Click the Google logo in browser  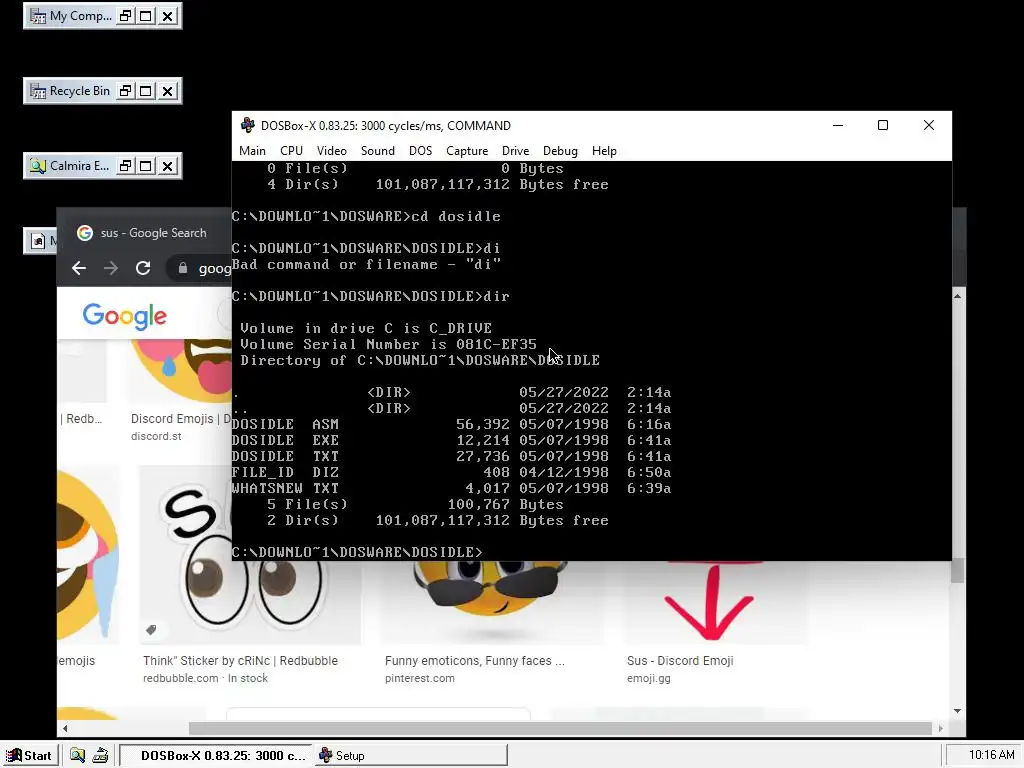(x=124, y=317)
